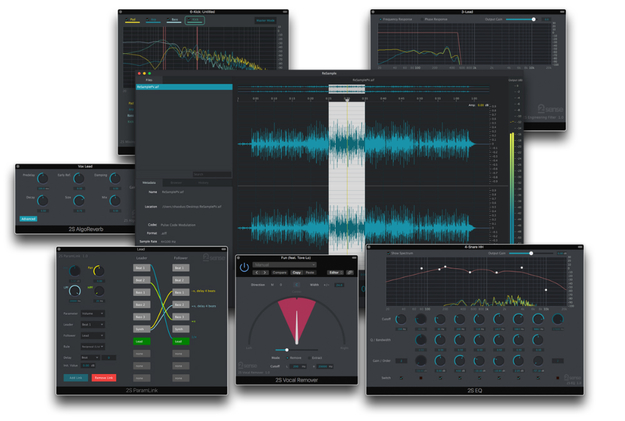The height and width of the screenshot is (421, 625).
Task: Click Advanced button in 2S AlgoReverb
Action: [28, 219]
